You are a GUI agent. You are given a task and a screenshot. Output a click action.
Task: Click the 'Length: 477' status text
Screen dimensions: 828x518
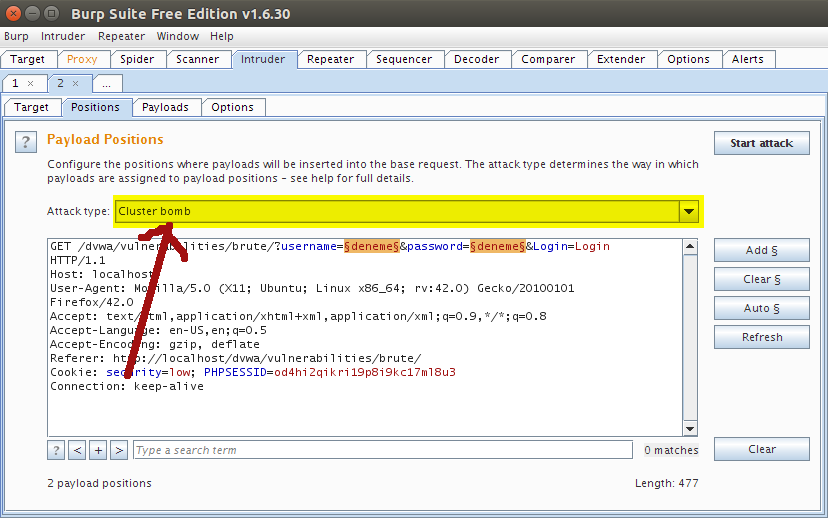click(x=666, y=483)
